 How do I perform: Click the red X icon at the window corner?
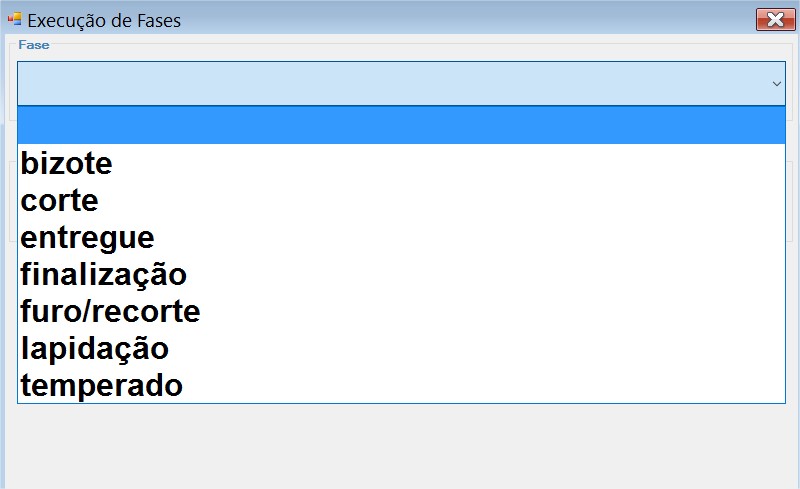point(775,20)
